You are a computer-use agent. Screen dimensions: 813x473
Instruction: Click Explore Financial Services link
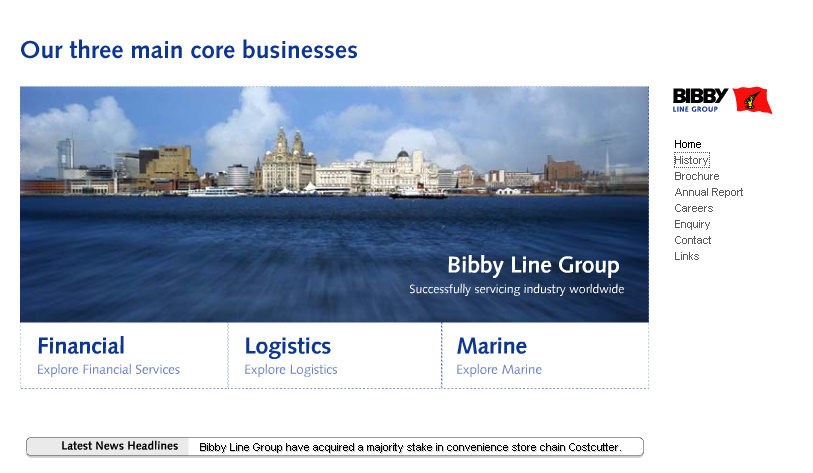coord(108,370)
